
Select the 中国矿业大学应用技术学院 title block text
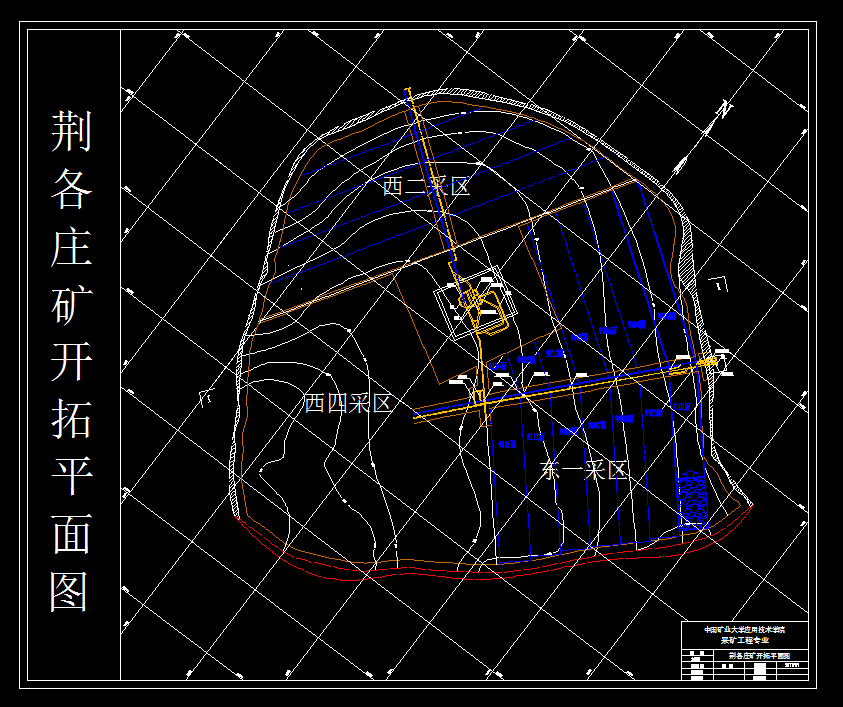pyautogui.click(x=745, y=630)
